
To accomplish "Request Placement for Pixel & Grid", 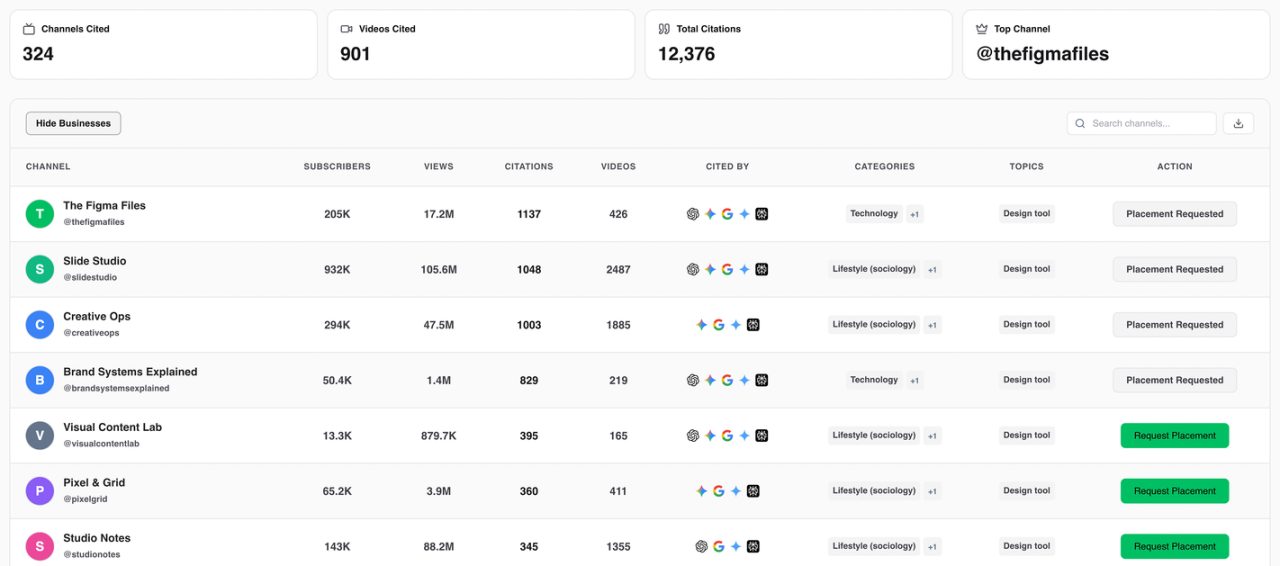I will click(x=1175, y=491).
